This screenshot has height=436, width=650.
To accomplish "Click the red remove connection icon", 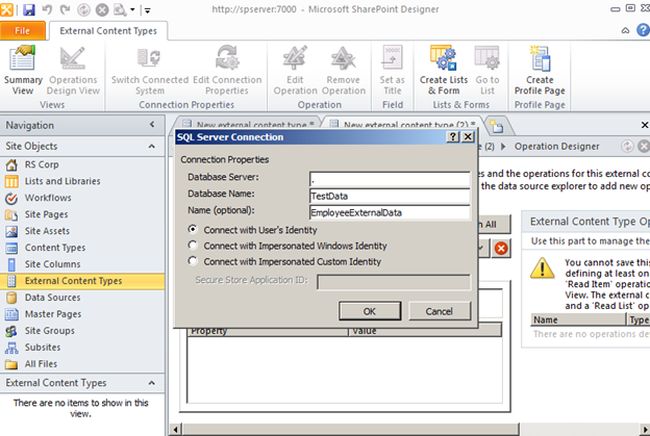I will (501, 248).
